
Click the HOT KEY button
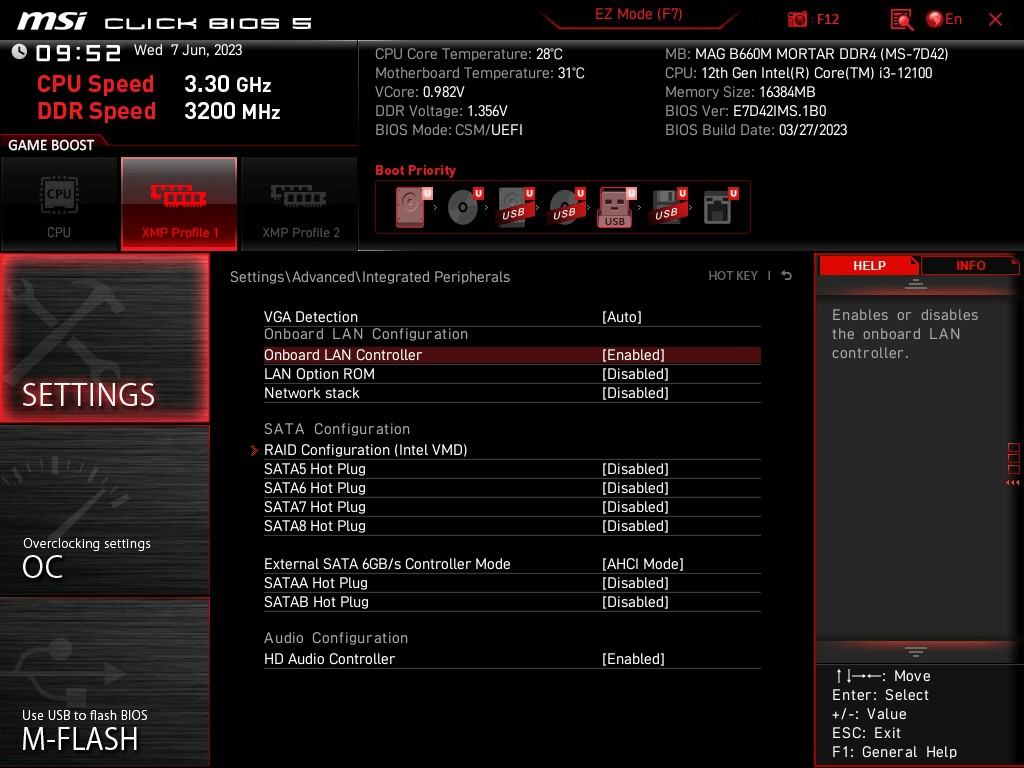pos(733,276)
